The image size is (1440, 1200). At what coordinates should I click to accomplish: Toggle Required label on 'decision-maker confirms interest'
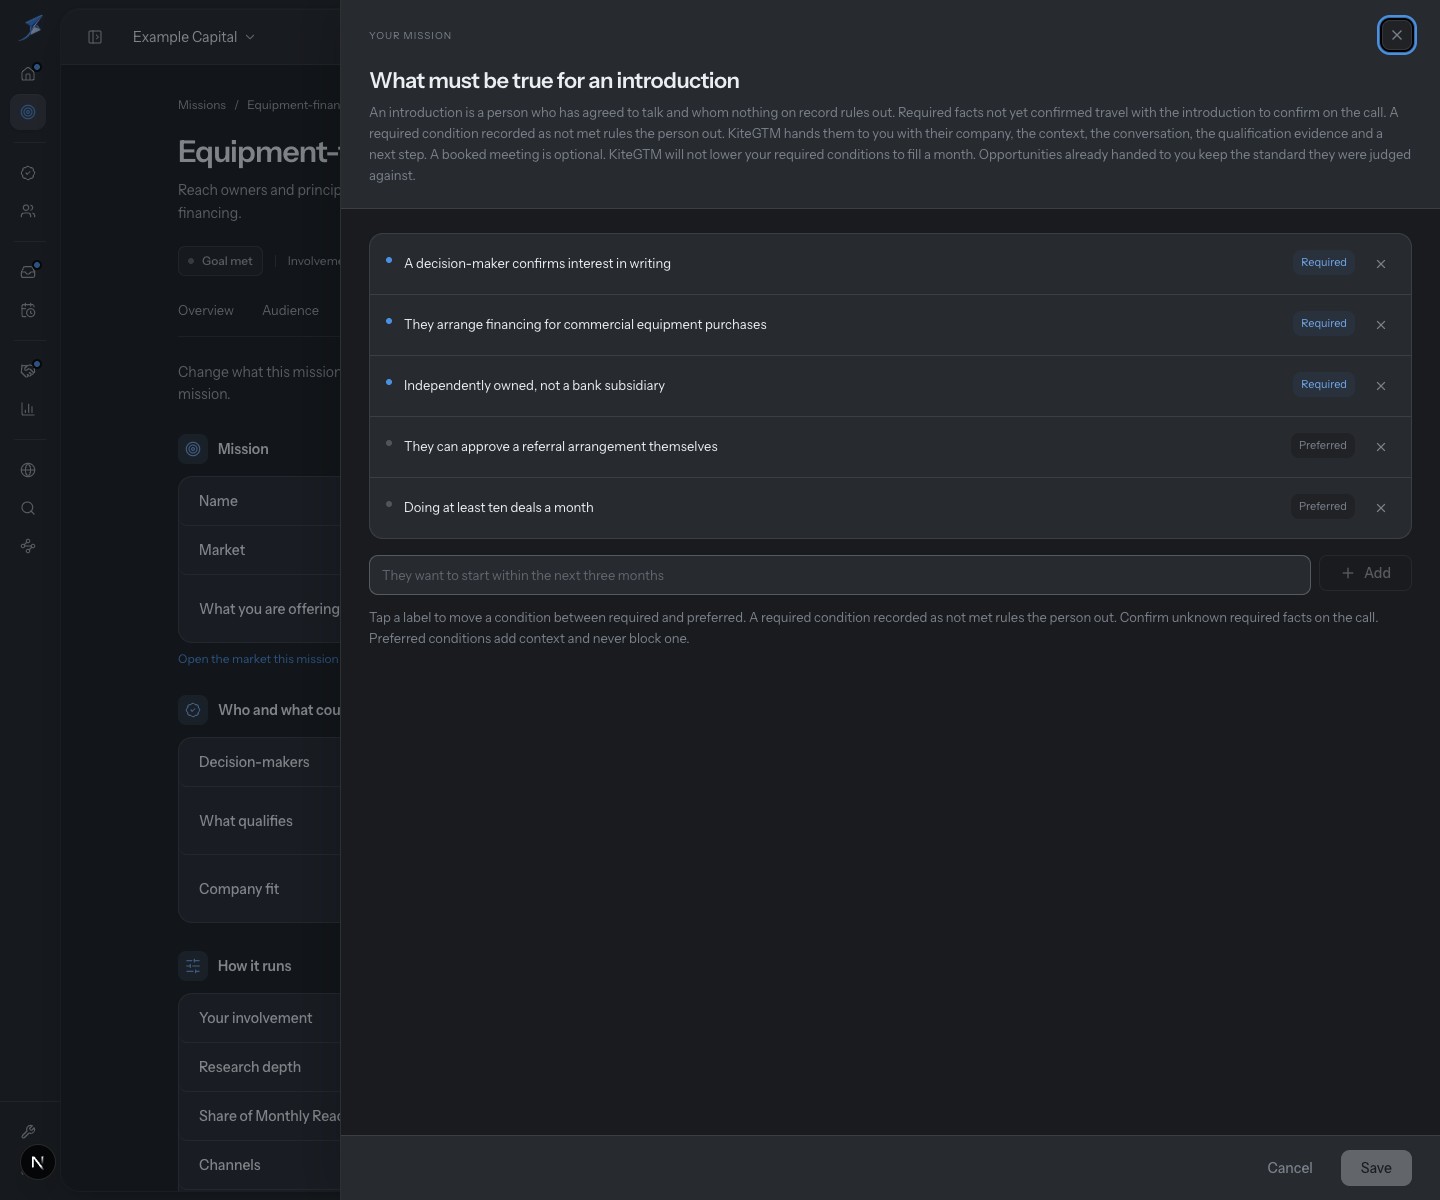[1323, 263]
